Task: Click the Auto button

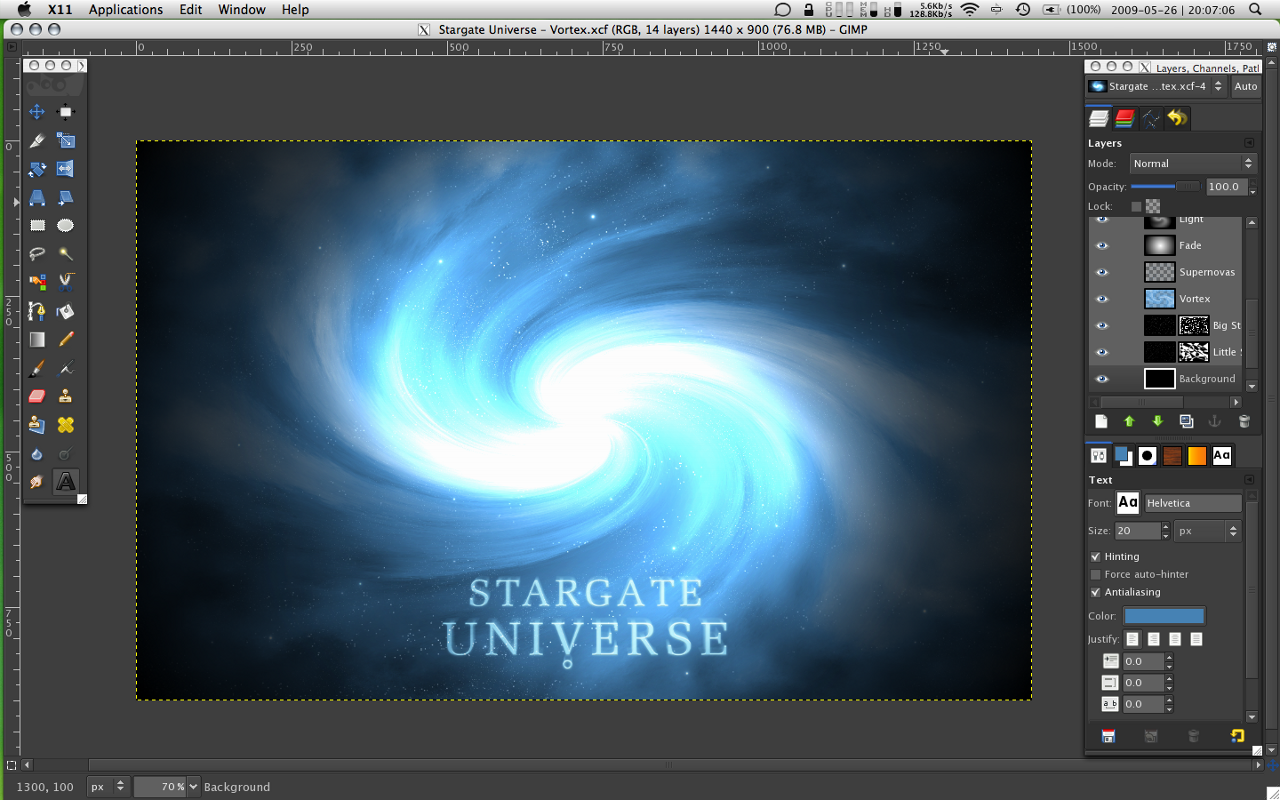Action: pos(1245,87)
